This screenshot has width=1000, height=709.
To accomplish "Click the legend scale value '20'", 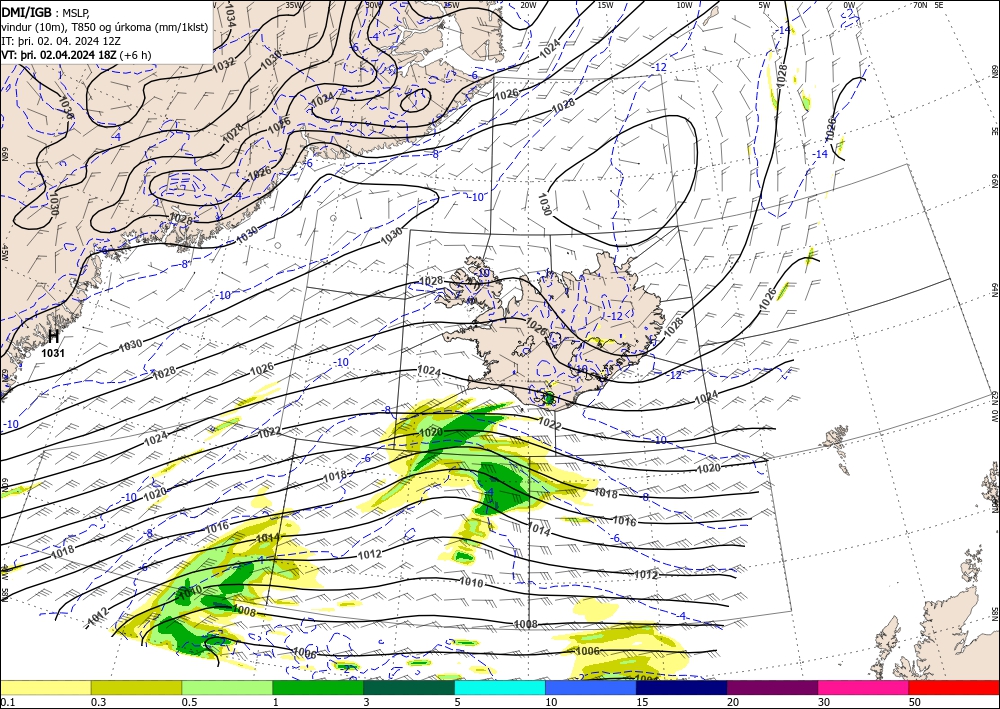I will click(733, 702).
